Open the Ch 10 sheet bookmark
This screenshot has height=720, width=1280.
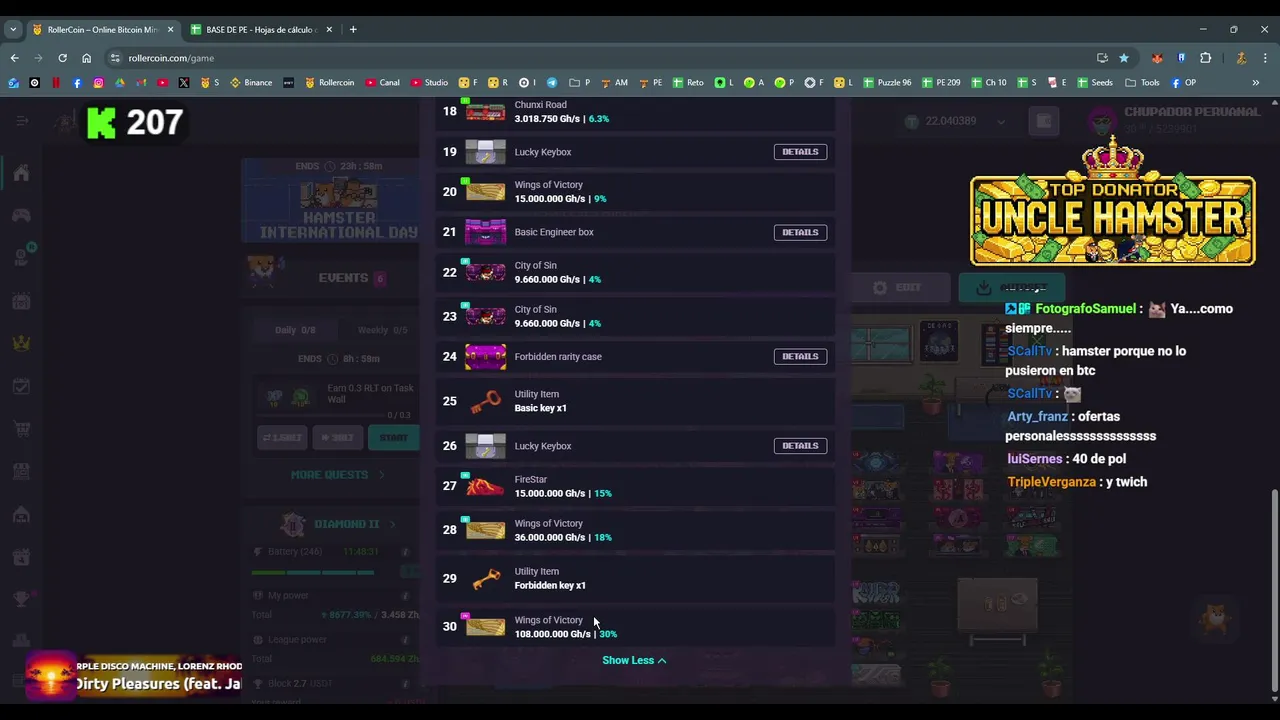(989, 83)
